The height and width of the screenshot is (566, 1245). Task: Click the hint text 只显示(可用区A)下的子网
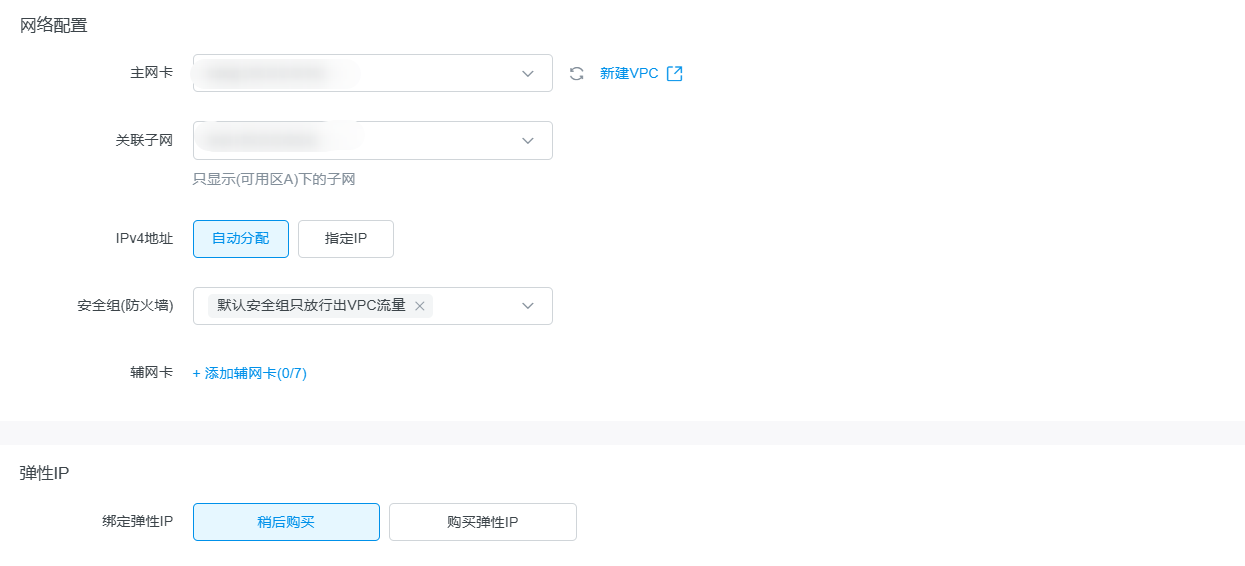(274, 180)
